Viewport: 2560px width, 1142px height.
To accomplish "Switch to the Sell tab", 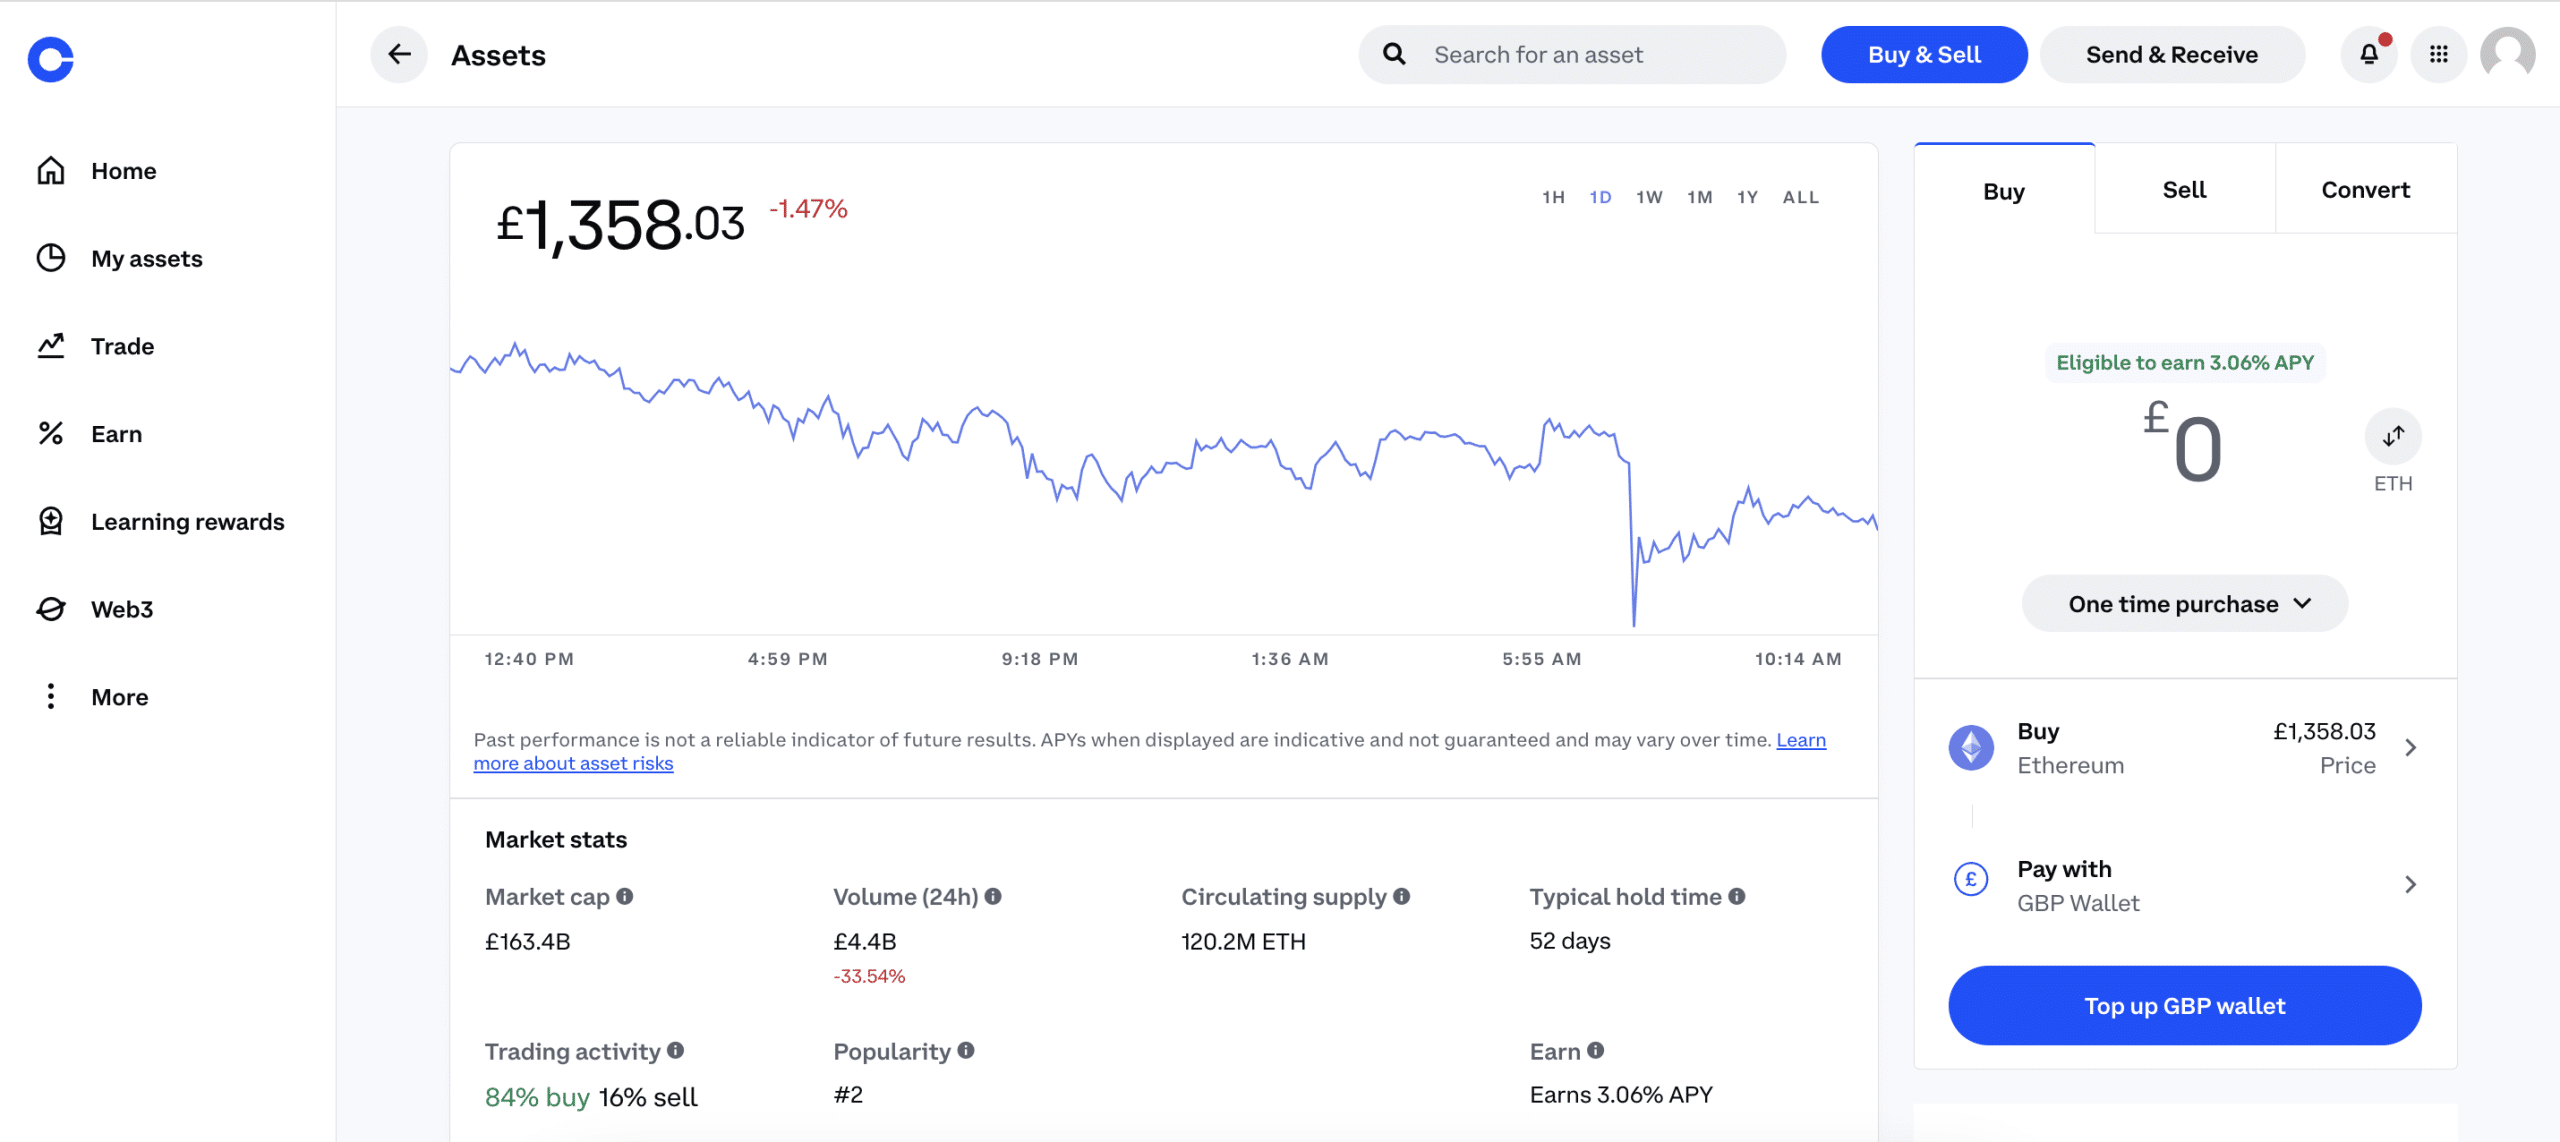I will click(x=2184, y=190).
